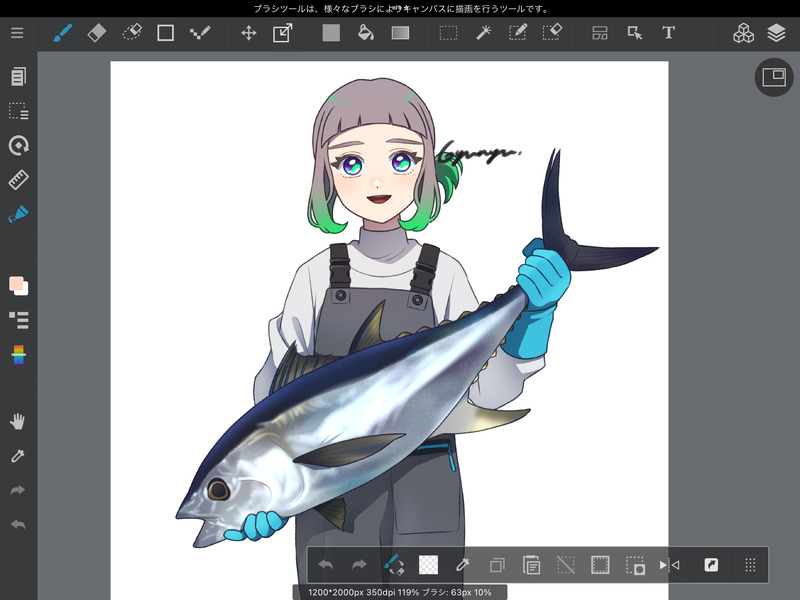Open the document pages icon in sidebar
The height and width of the screenshot is (600, 800).
click(18, 77)
